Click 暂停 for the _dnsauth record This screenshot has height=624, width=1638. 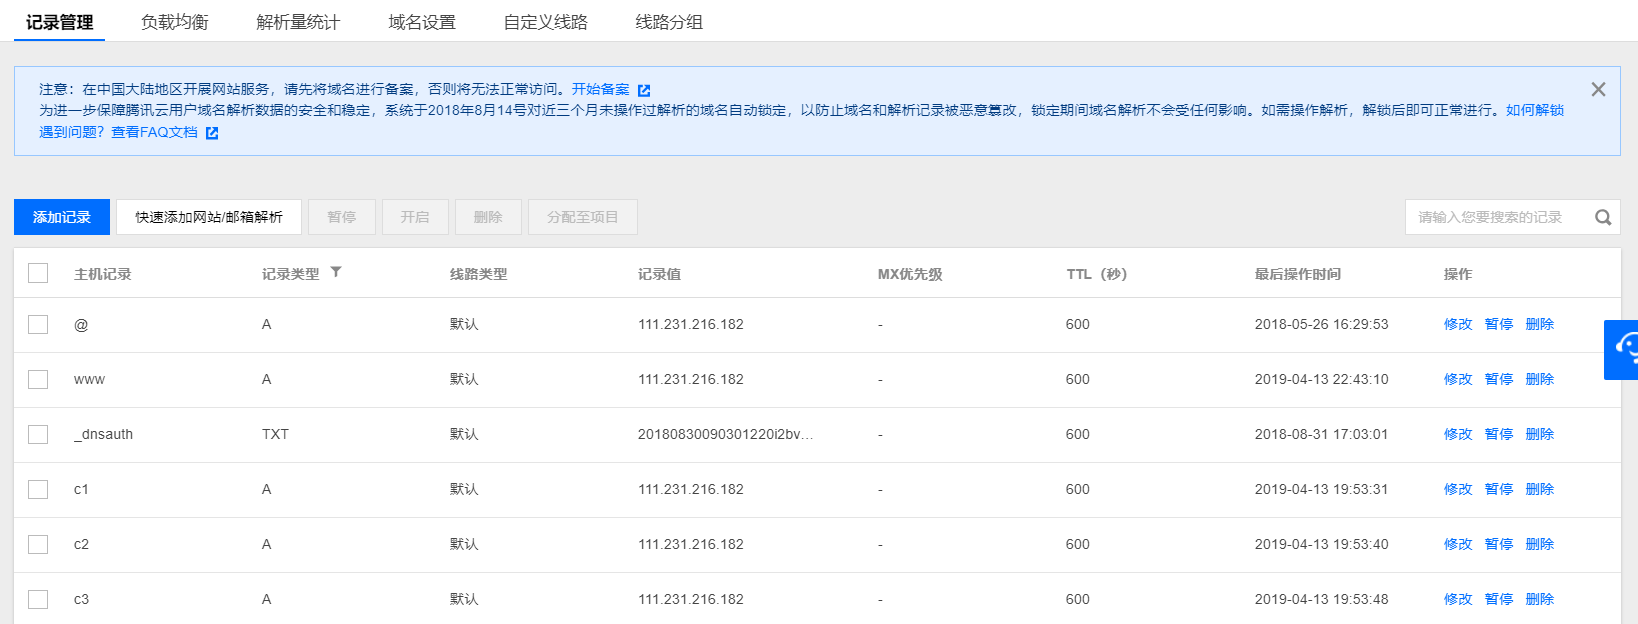pos(1499,434)
